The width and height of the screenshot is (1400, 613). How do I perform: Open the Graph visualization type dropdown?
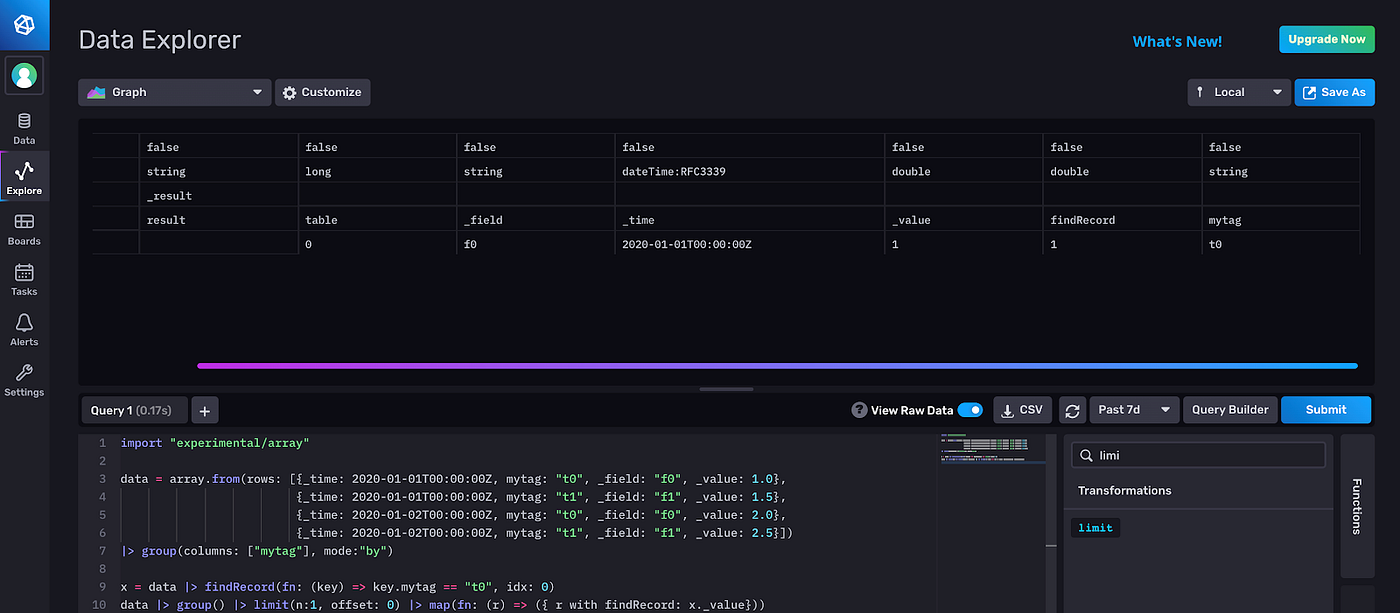click(174, 91)
